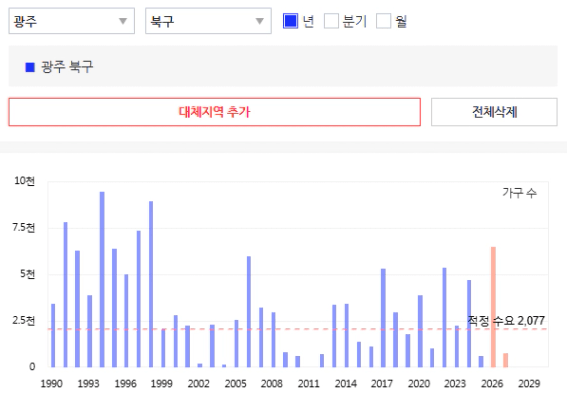
Task: Click the short pink bar for 2027
Action: tap(506, 360)
